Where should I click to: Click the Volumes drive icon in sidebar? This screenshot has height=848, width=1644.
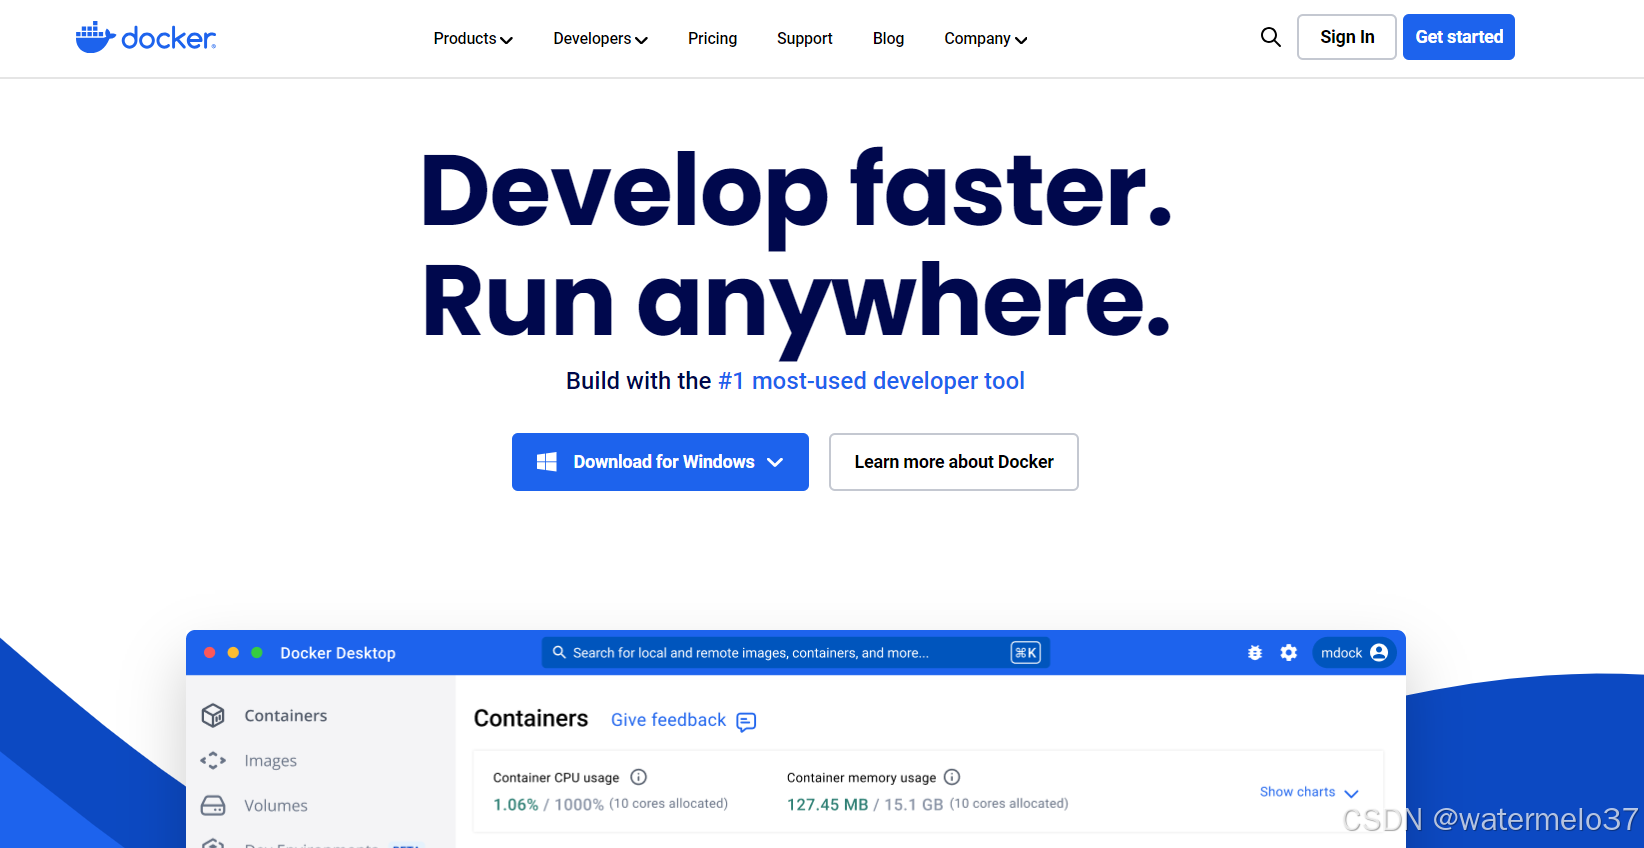pyautogui.click(x=213, y=805)
